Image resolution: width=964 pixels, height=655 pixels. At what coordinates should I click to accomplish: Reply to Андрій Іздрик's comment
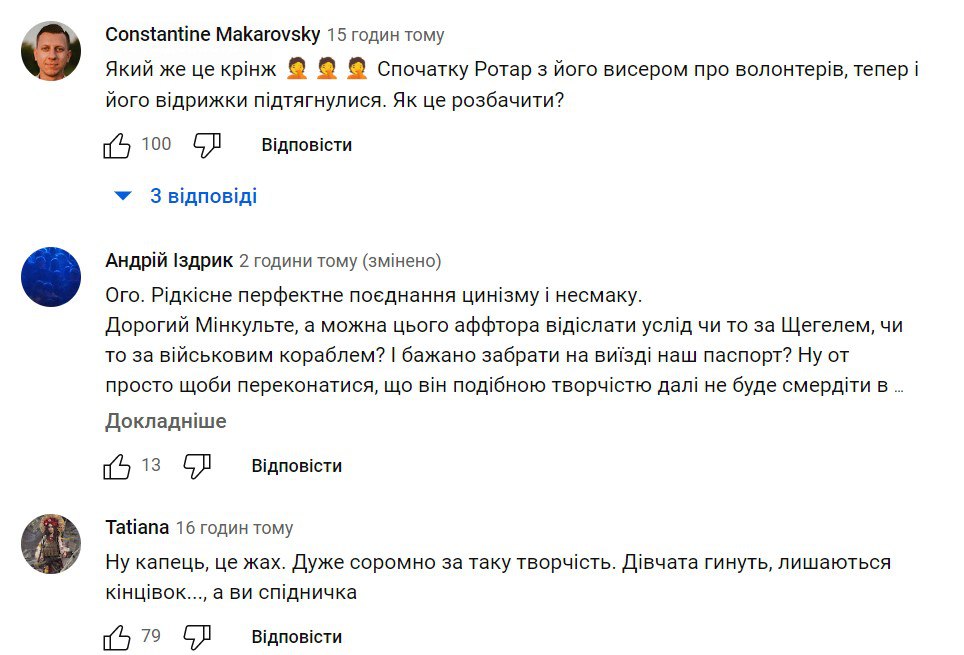[296, 466]
